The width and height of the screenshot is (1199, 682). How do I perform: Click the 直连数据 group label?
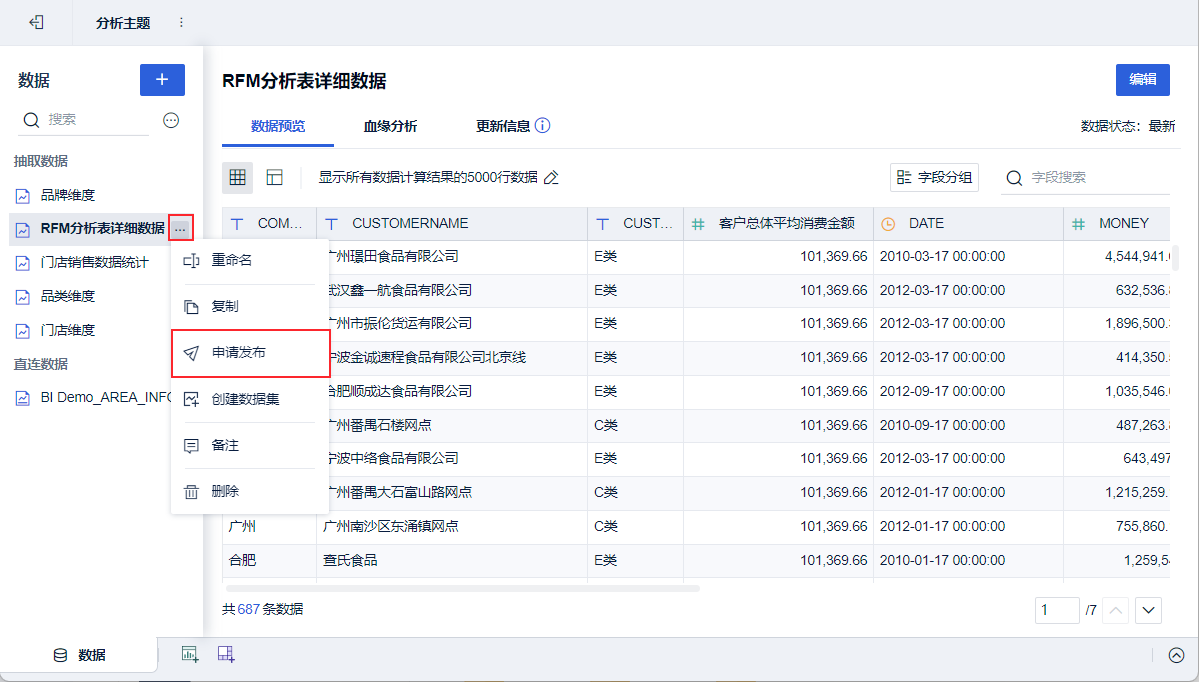click(x=41, y=365)
